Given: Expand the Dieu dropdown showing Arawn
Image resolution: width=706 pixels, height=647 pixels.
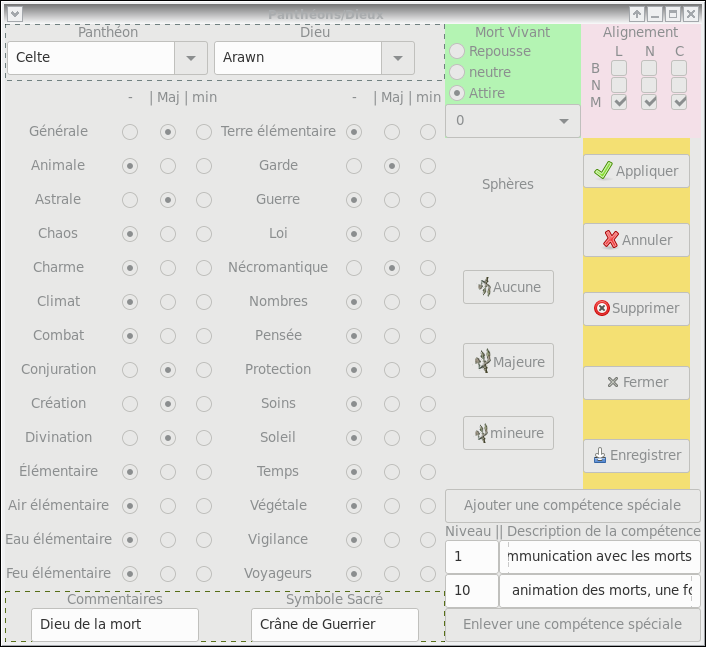Looking at the screenshot, I should point(398,58).
